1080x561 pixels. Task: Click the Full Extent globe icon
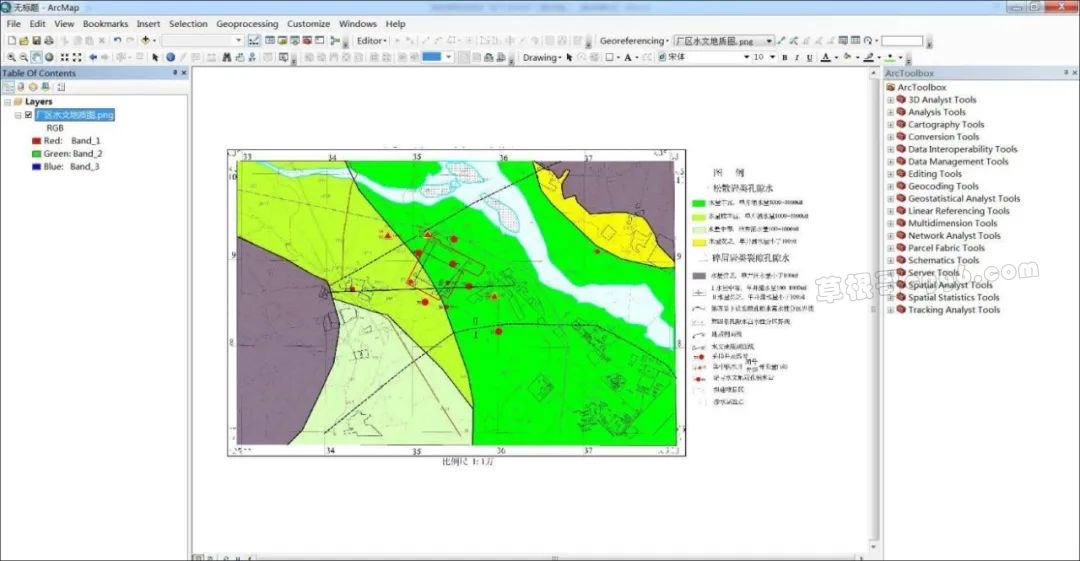pos(49,57)
